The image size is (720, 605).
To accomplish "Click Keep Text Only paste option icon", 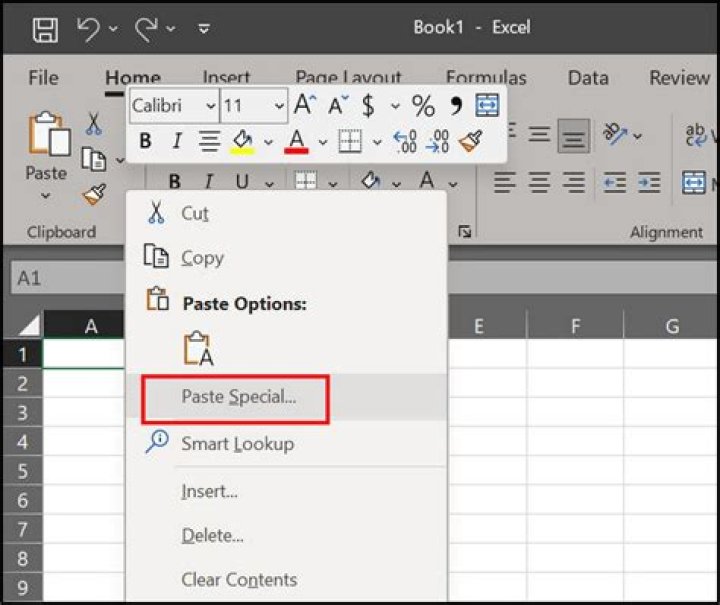I will (x=199, y=348).
